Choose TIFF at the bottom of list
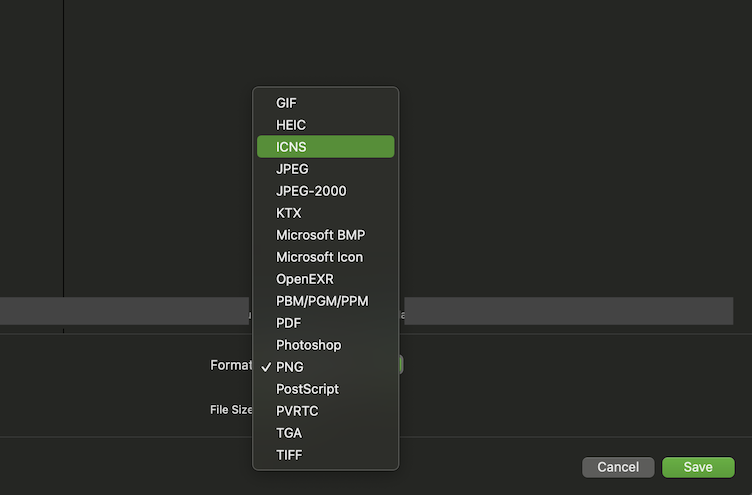Image resolution: width=752 pixels, height=495 pixels. pos(289,455)
